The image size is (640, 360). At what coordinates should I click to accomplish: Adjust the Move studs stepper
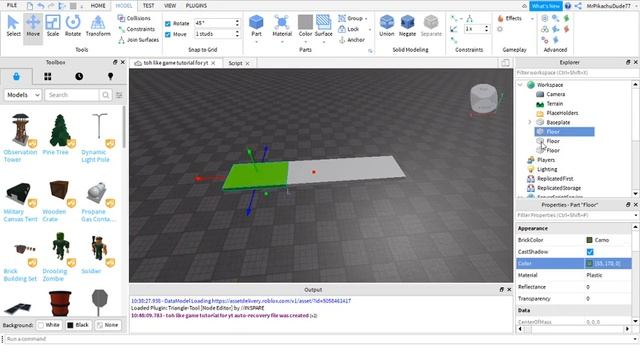(237, 34)
